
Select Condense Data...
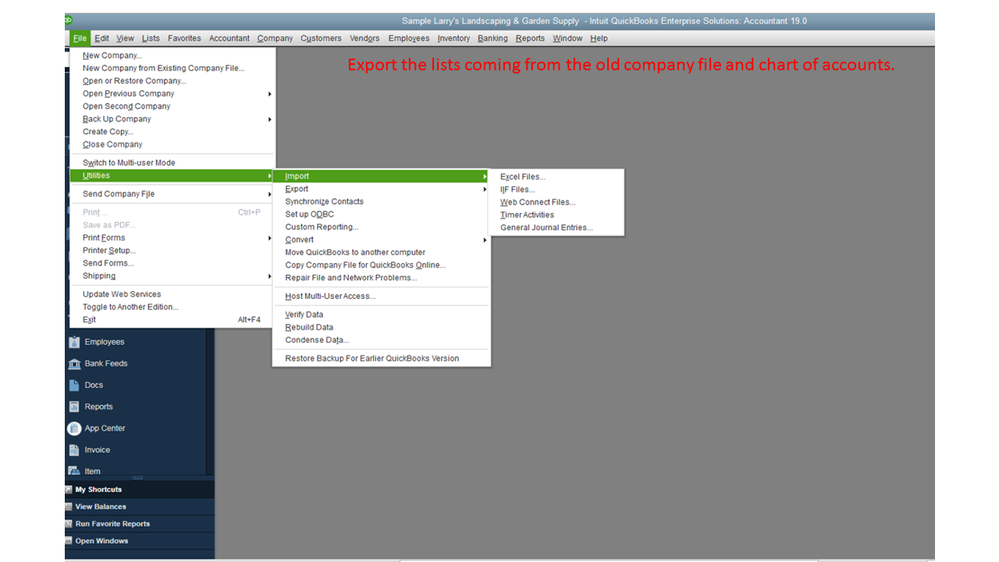coord(317,340)
